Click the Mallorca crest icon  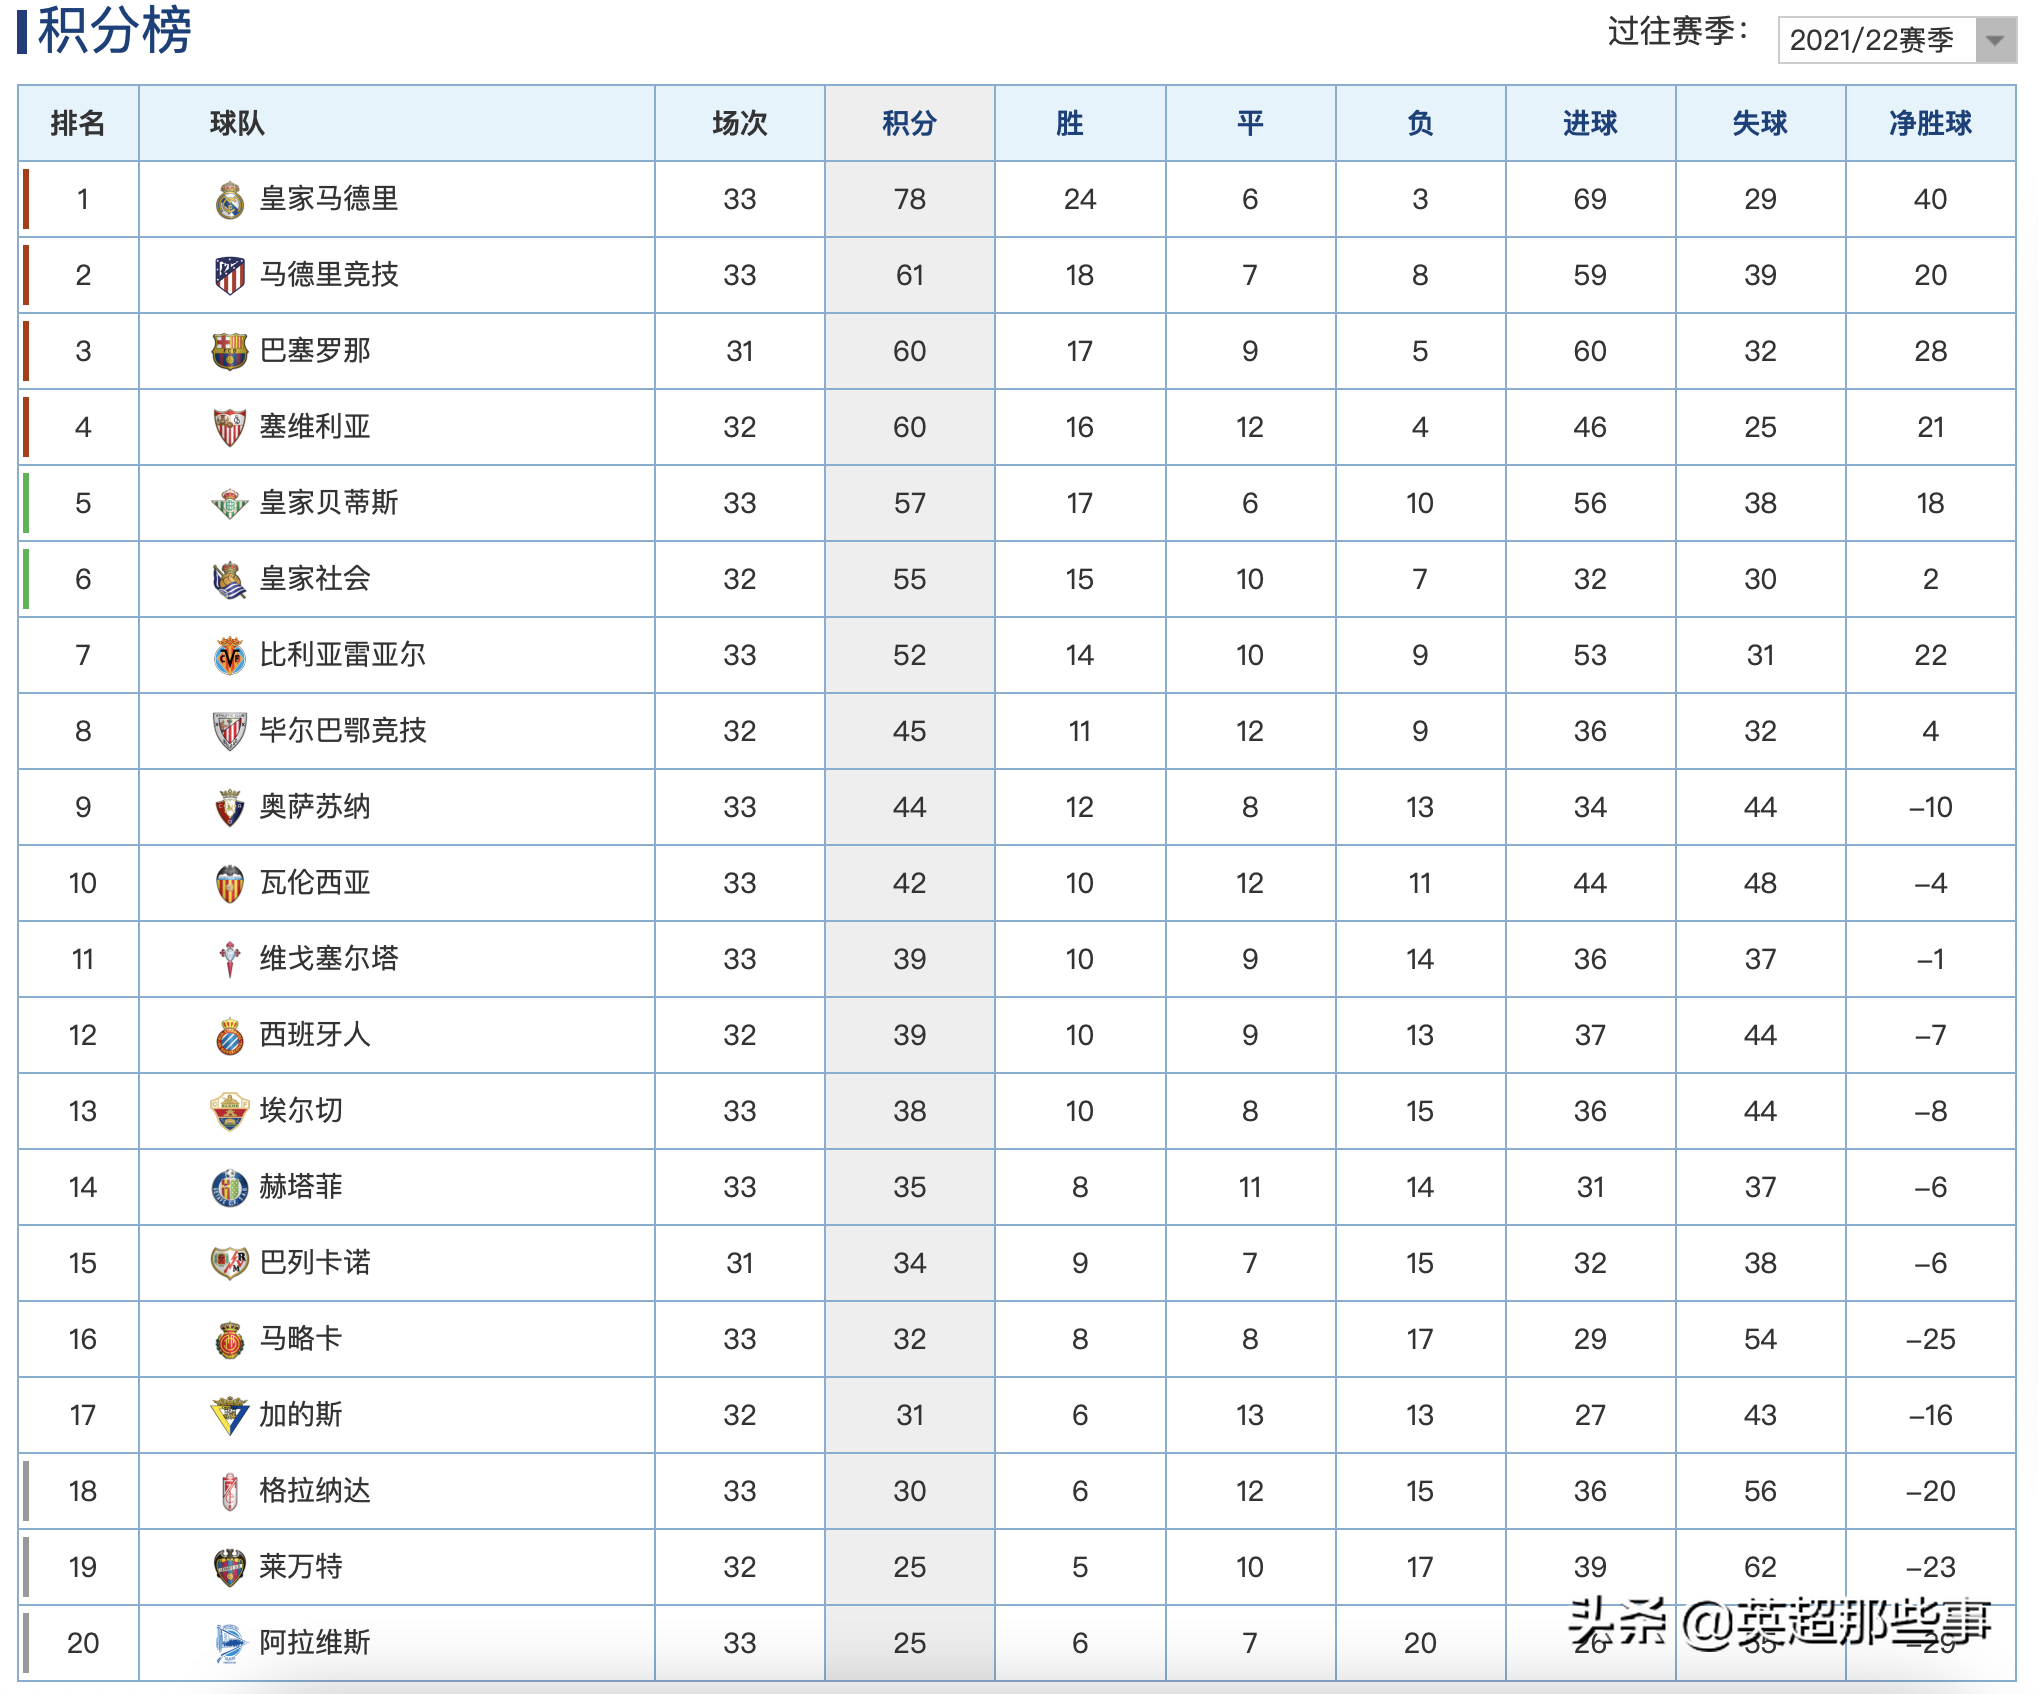click(x=230, y=1340)
